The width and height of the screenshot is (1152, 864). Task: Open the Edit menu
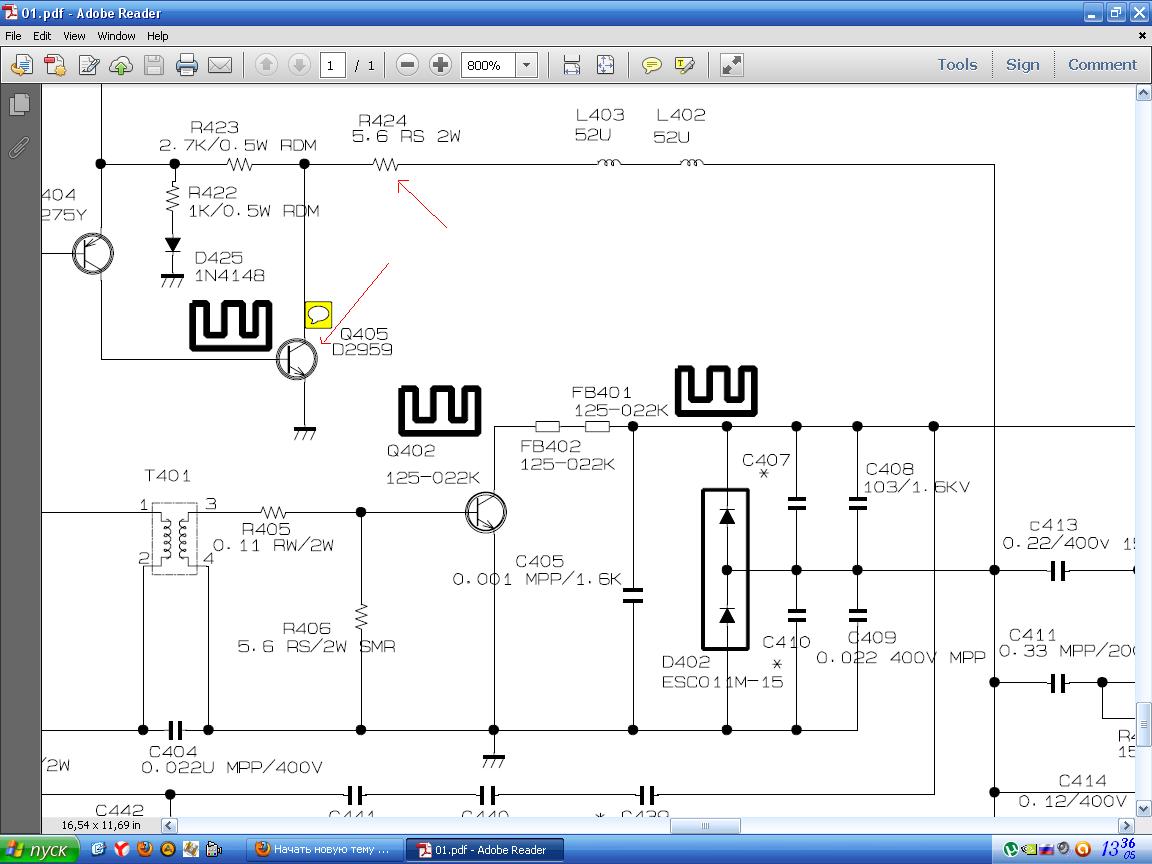pos(42,35)
